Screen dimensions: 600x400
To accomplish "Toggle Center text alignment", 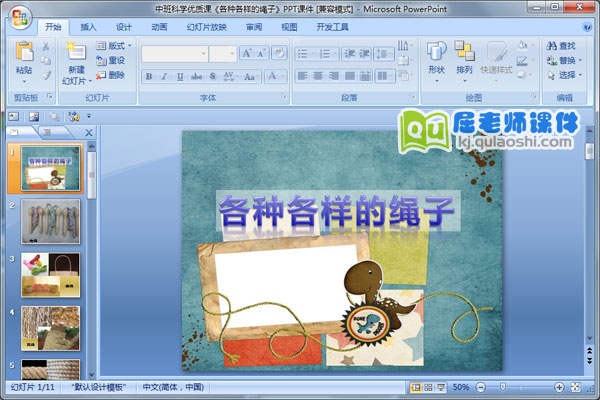I will pyautogui.click(x=318, y=76).
